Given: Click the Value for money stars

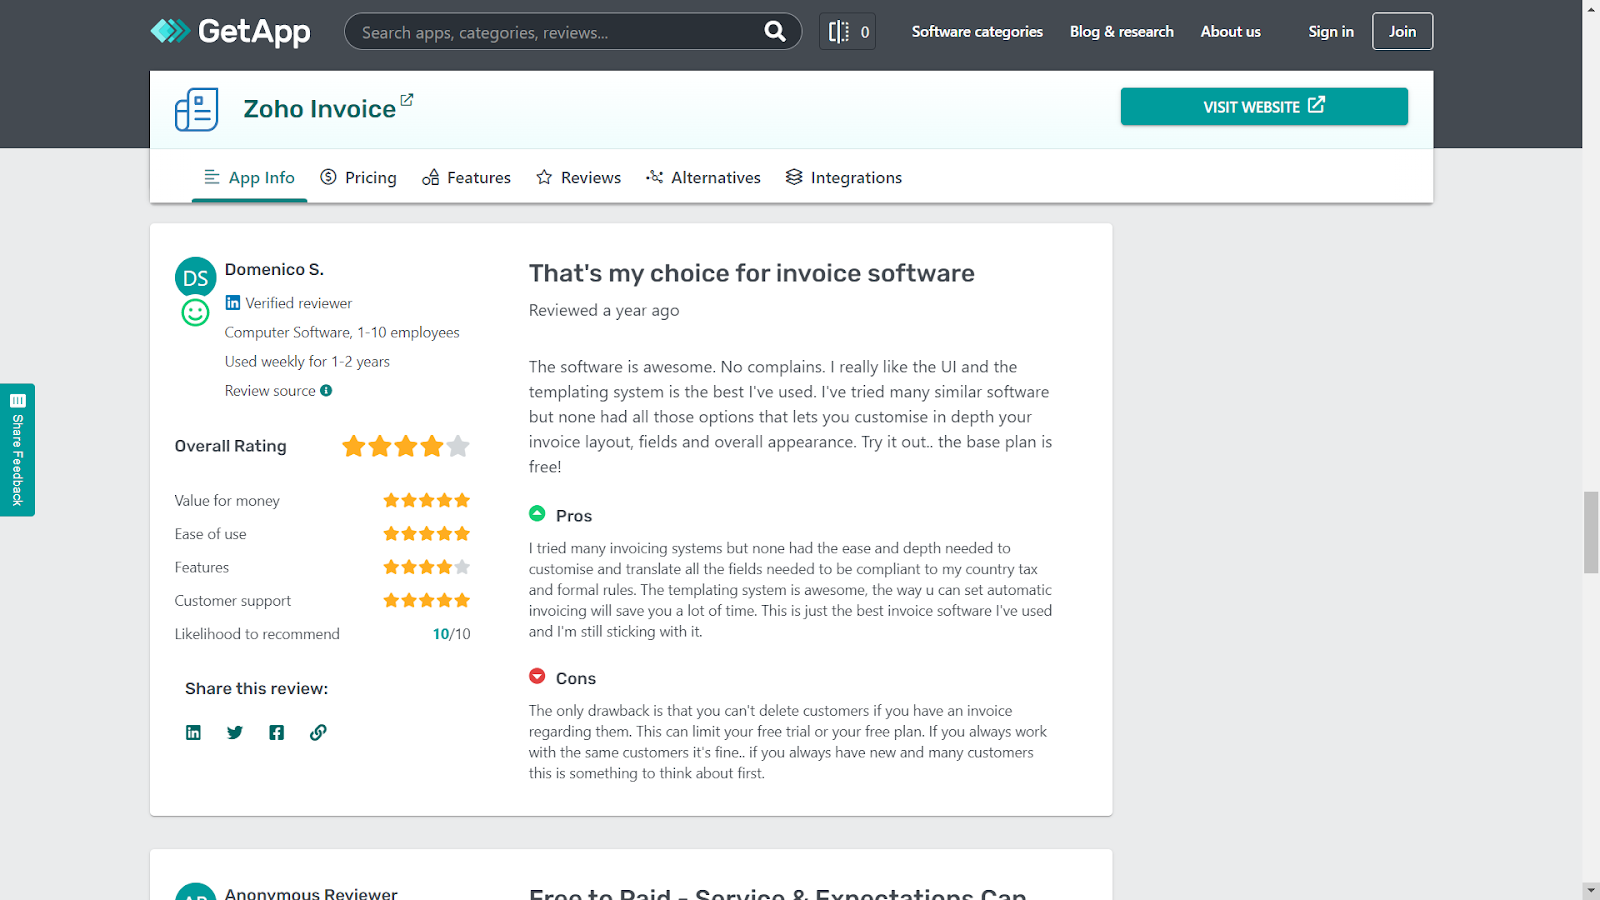Looking at the screenshot, I should coord(427,501).
